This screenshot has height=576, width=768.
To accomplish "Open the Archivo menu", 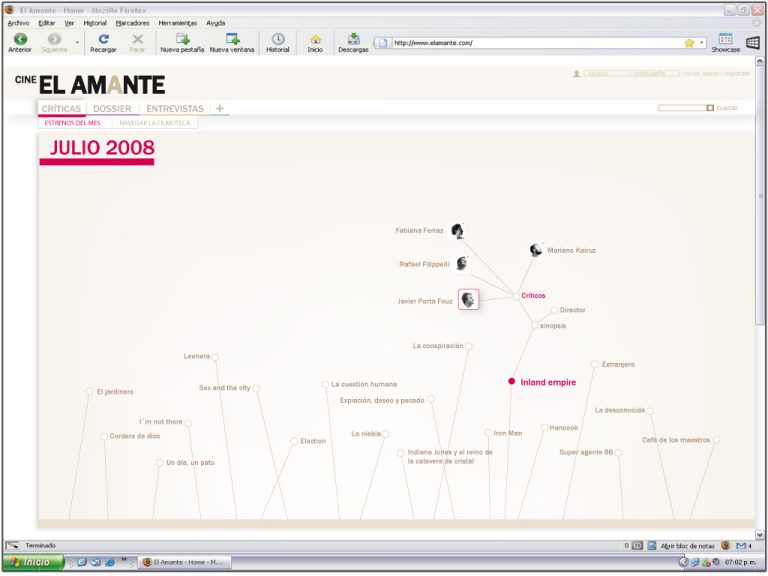I will (x=19, y=23).
